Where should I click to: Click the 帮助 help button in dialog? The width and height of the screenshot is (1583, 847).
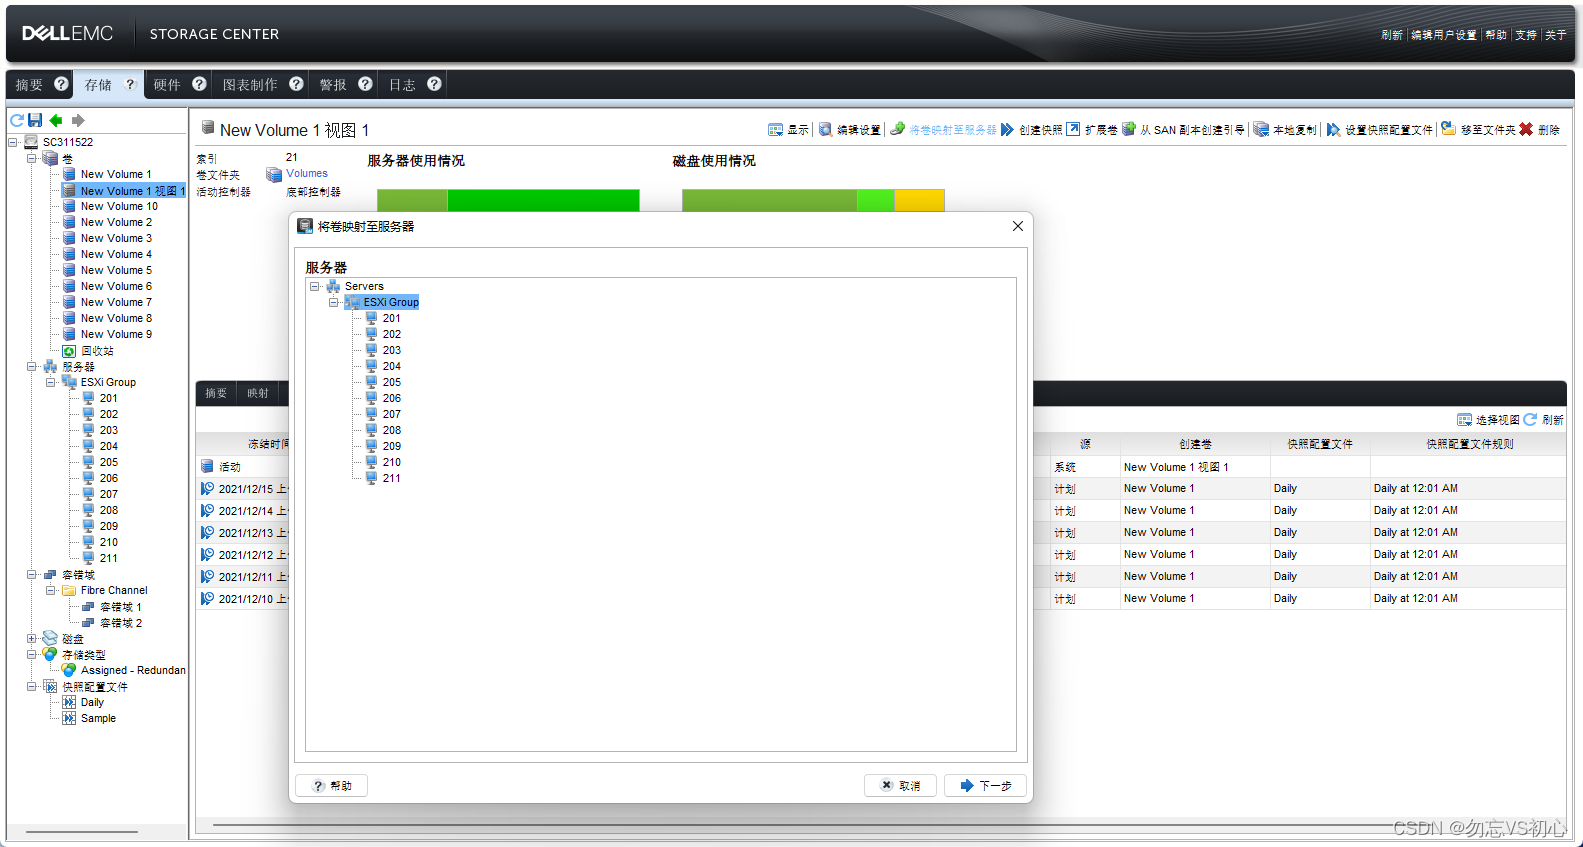coord(332,786)
